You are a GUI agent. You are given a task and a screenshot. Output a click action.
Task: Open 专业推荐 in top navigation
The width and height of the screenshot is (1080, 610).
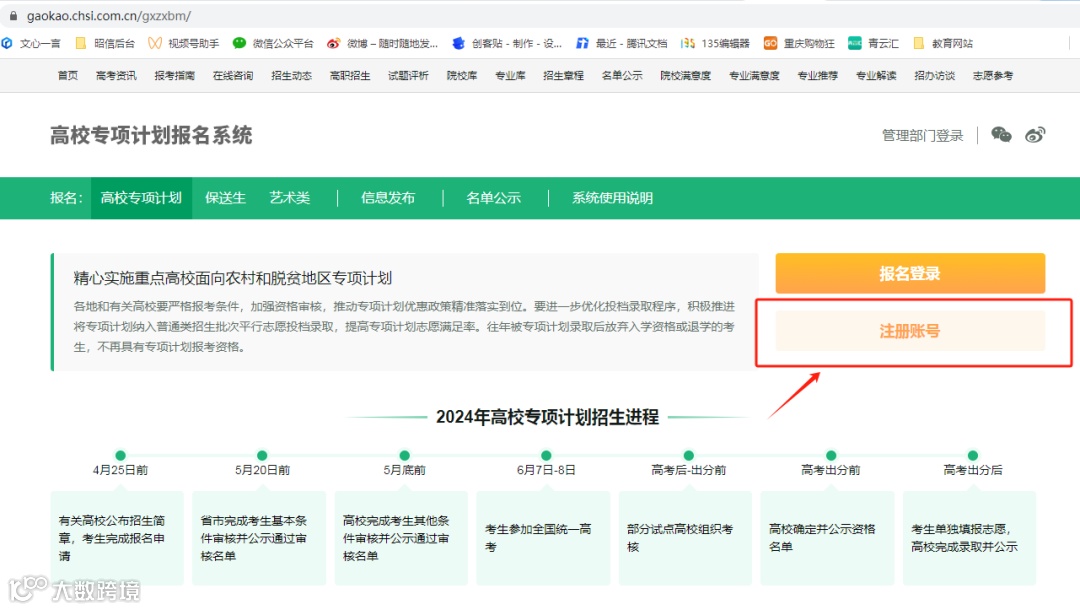point(818,76)
